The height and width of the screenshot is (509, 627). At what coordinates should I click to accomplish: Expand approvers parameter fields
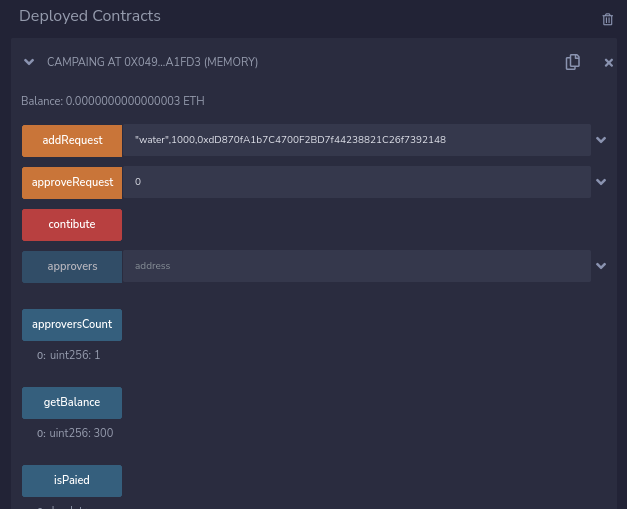tap(601, 266)
